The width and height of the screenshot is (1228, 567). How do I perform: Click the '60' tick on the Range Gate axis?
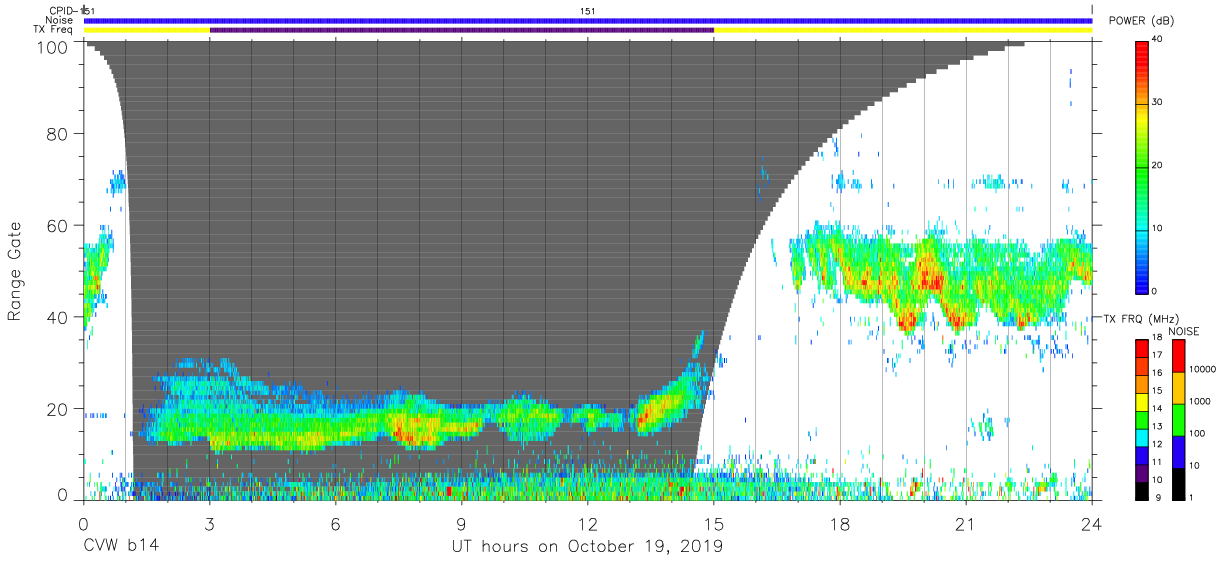click(59, 225)
